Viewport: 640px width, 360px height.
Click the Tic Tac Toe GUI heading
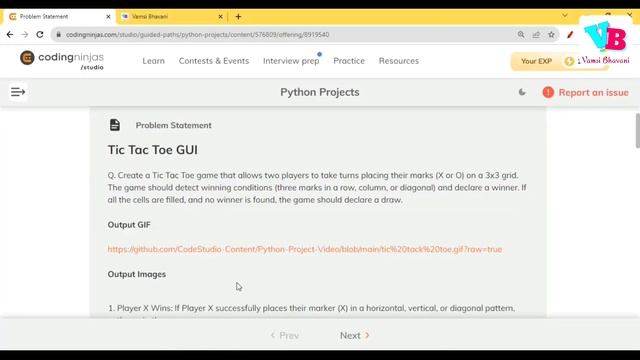pyautogui.click(x=153, y=150)
